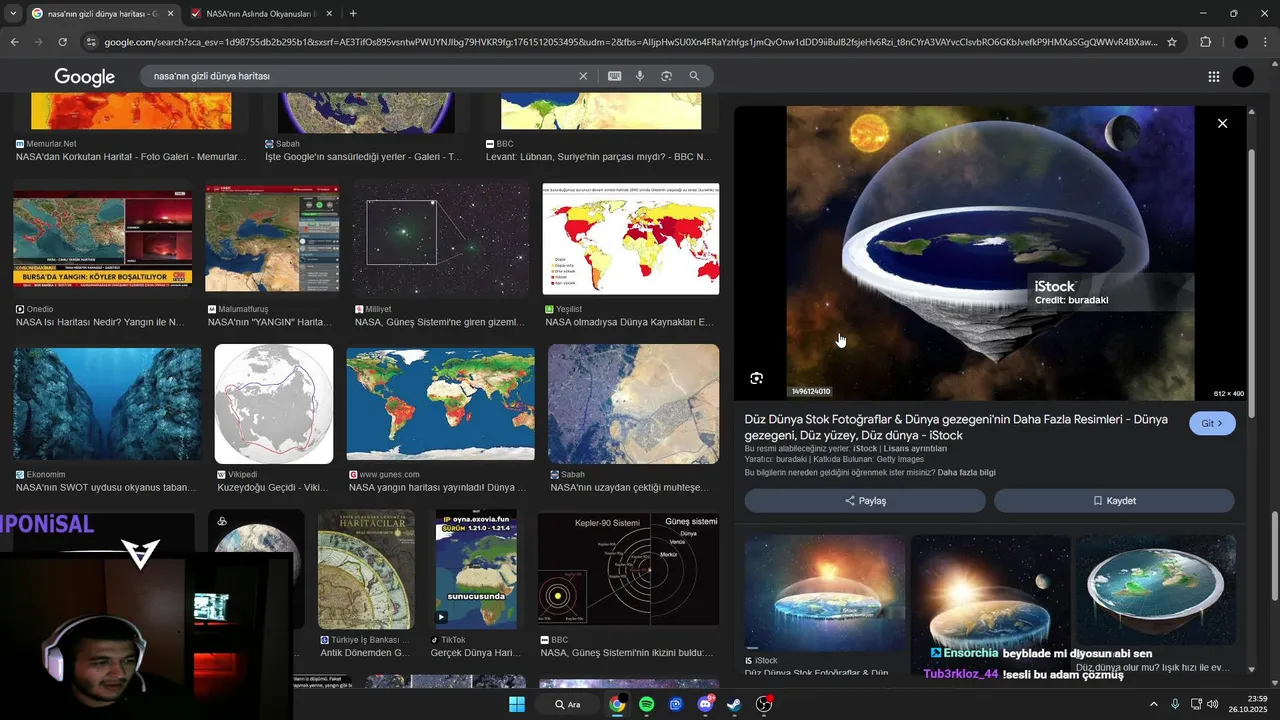Screen dimensions: 1280x720
Task: Open a new browser tab
Action: [353, 13]
